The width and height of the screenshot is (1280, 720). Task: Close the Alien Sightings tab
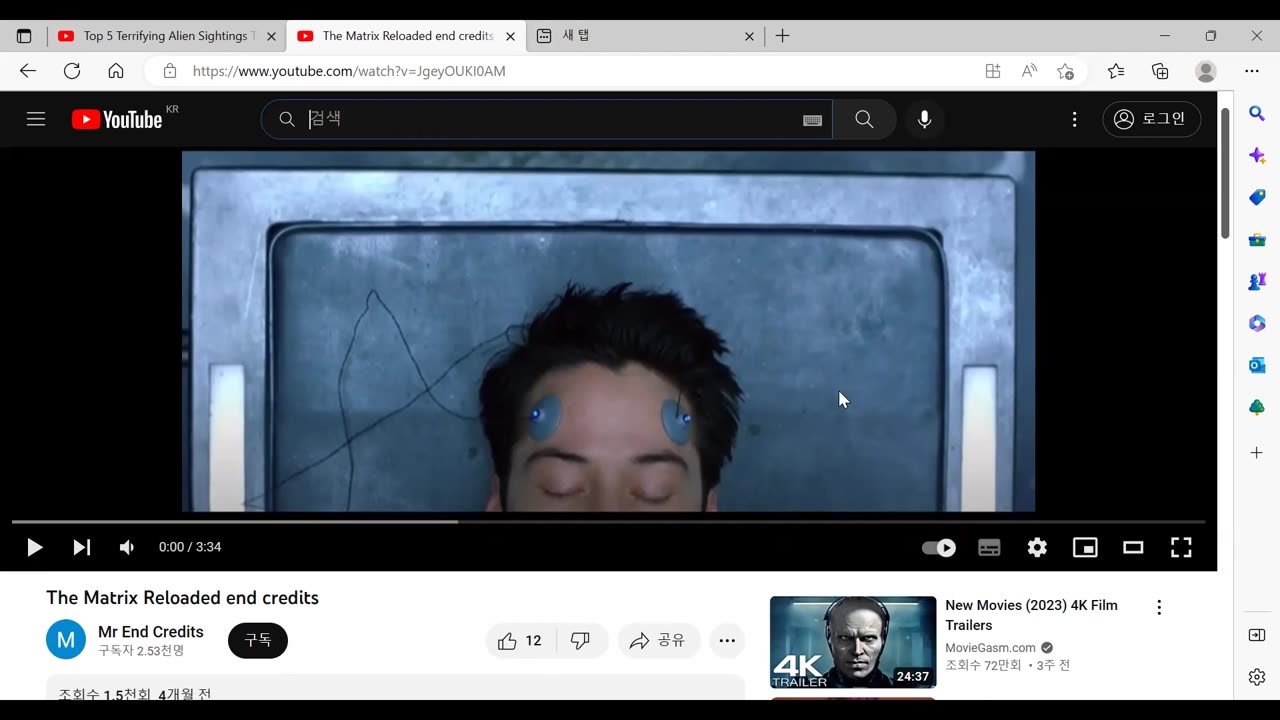tap(271, 36)
